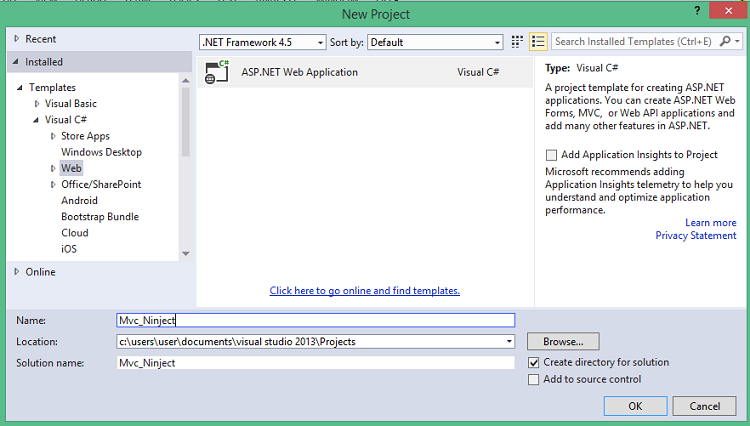Screen dimensions: 750x426
Task: Switch to the large icons view
Action: 517,42
